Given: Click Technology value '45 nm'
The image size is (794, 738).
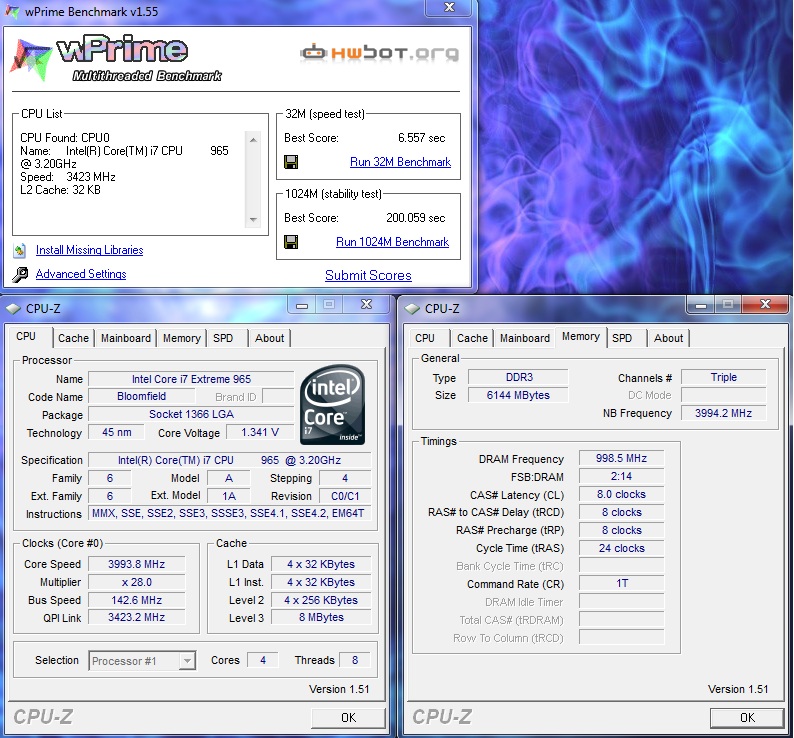Looking at the screenshot, I should (x=116, y=433).
